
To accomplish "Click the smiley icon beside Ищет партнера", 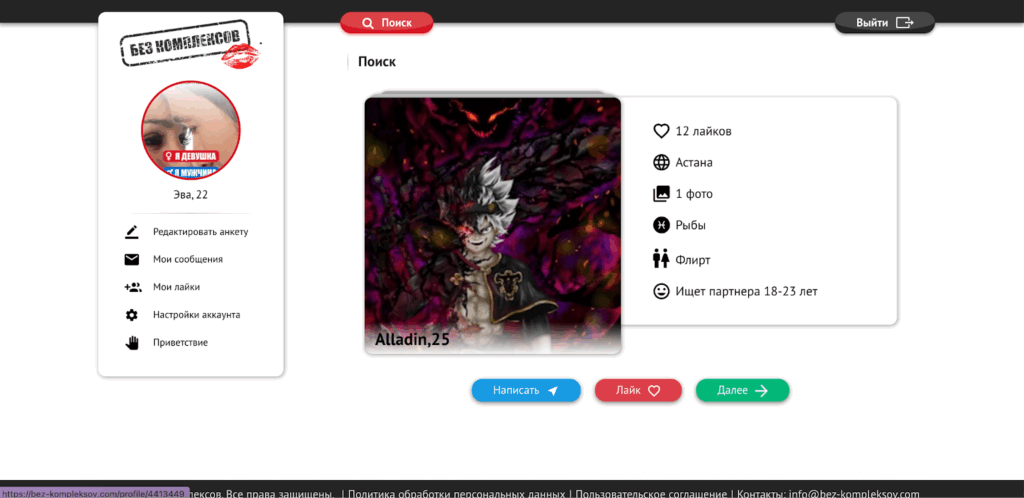I will pyautogui.click(x=660, y=291).
